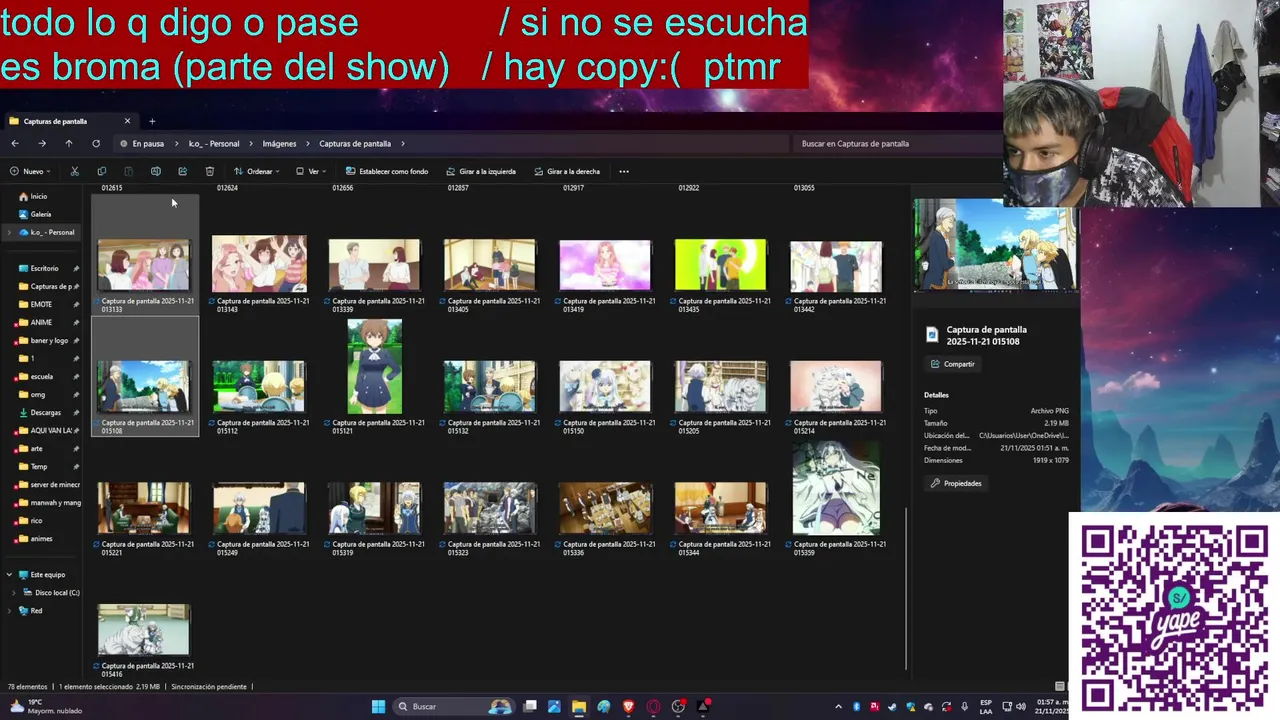Select screenshot thumbnail 2025-11-21 015121
Screen dimensions: 1280x720
tap(375, 366)
